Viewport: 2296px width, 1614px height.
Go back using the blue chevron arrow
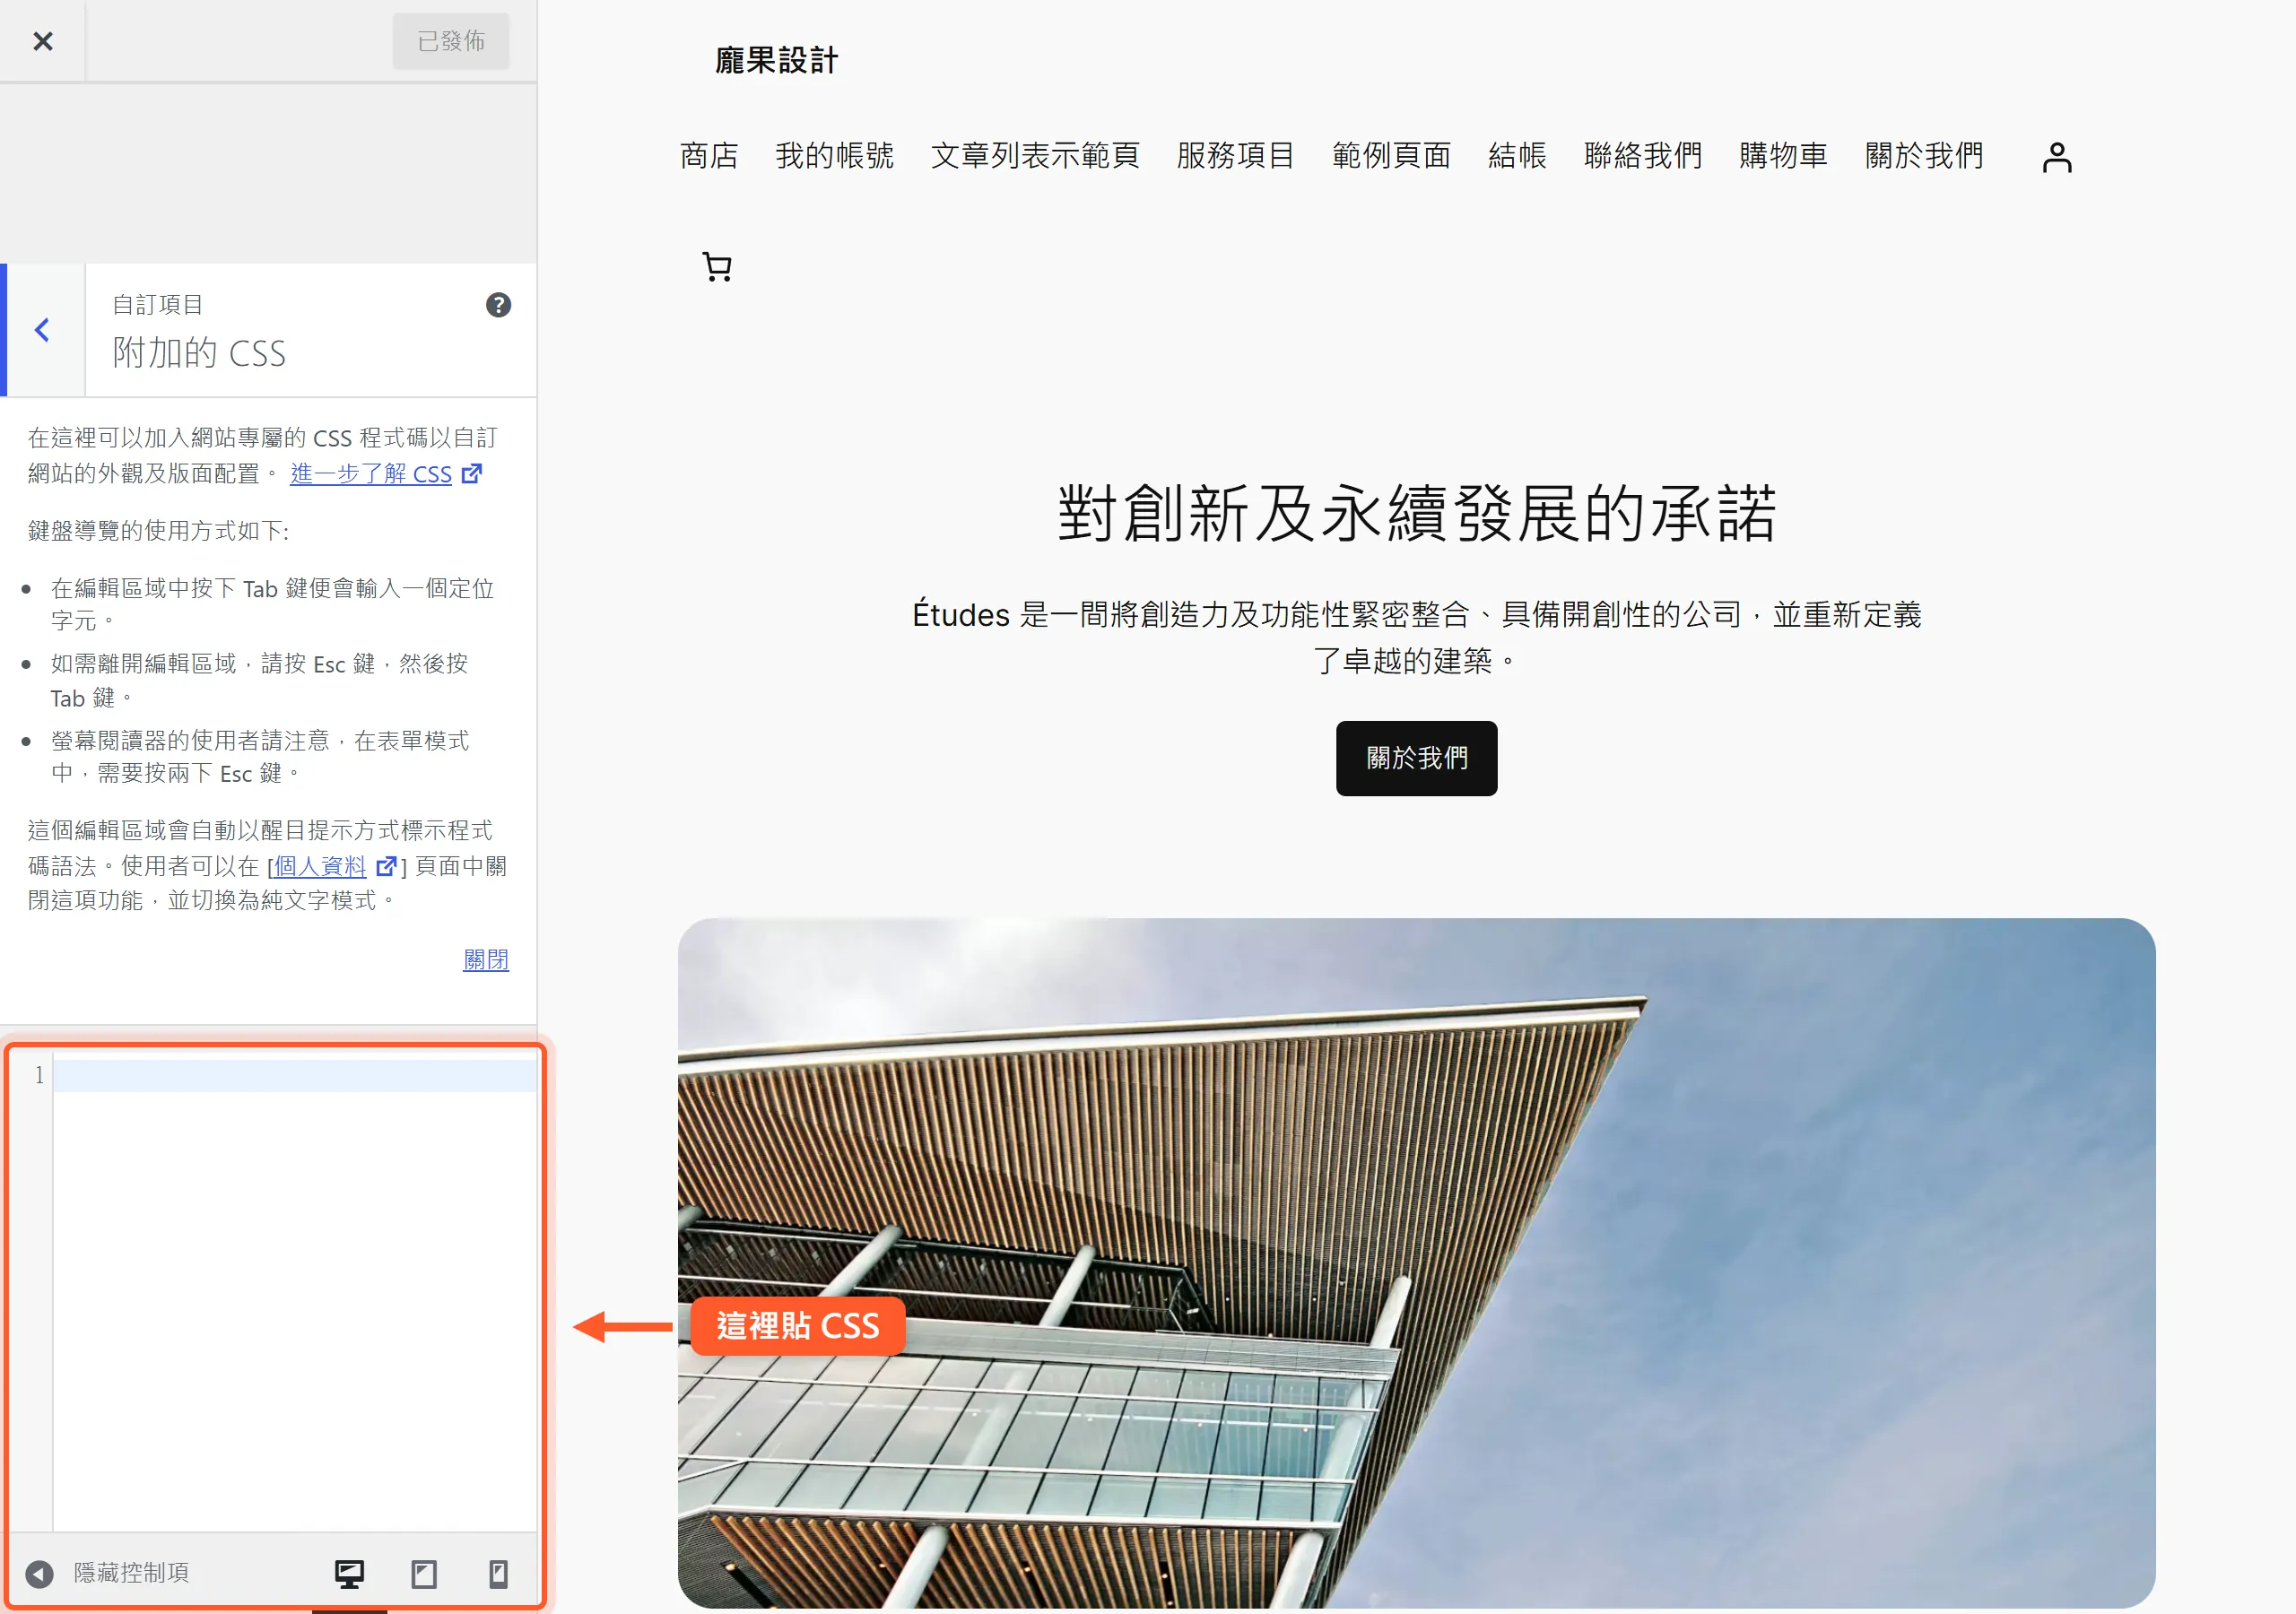pos(42,330)
